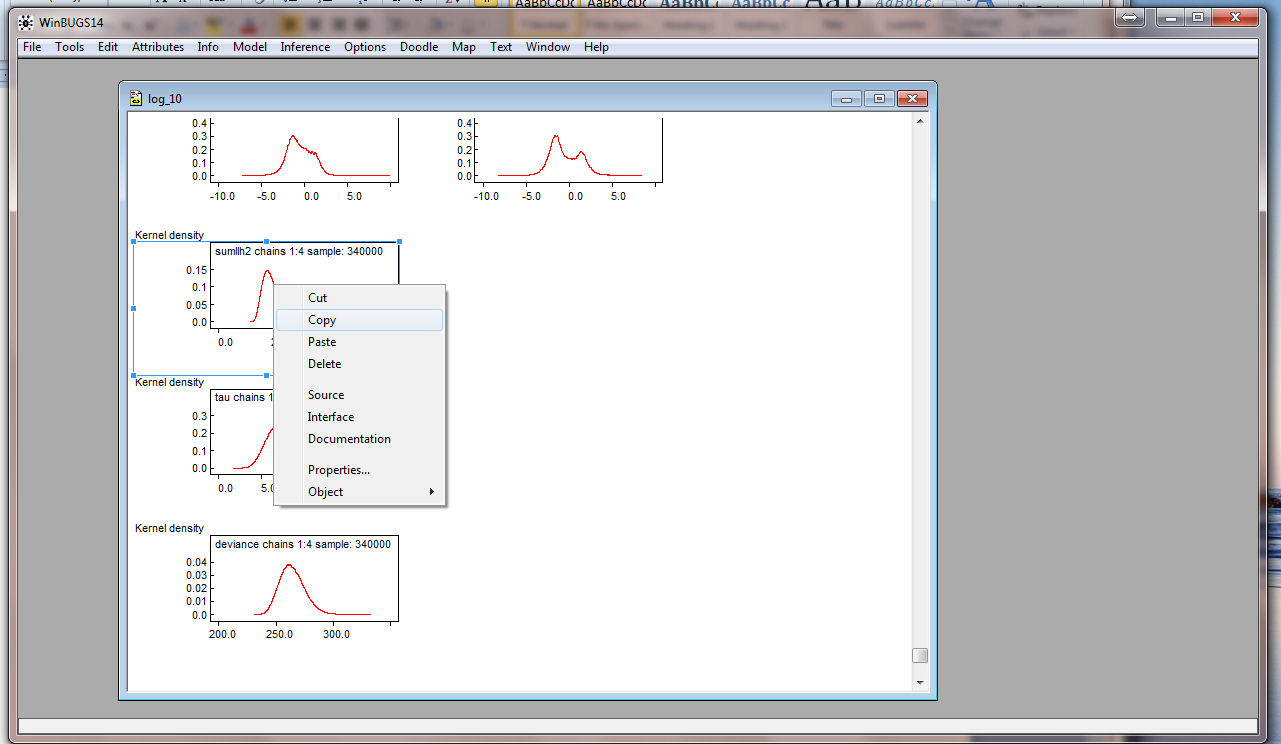Choose Documentation from the context menu

349,439
